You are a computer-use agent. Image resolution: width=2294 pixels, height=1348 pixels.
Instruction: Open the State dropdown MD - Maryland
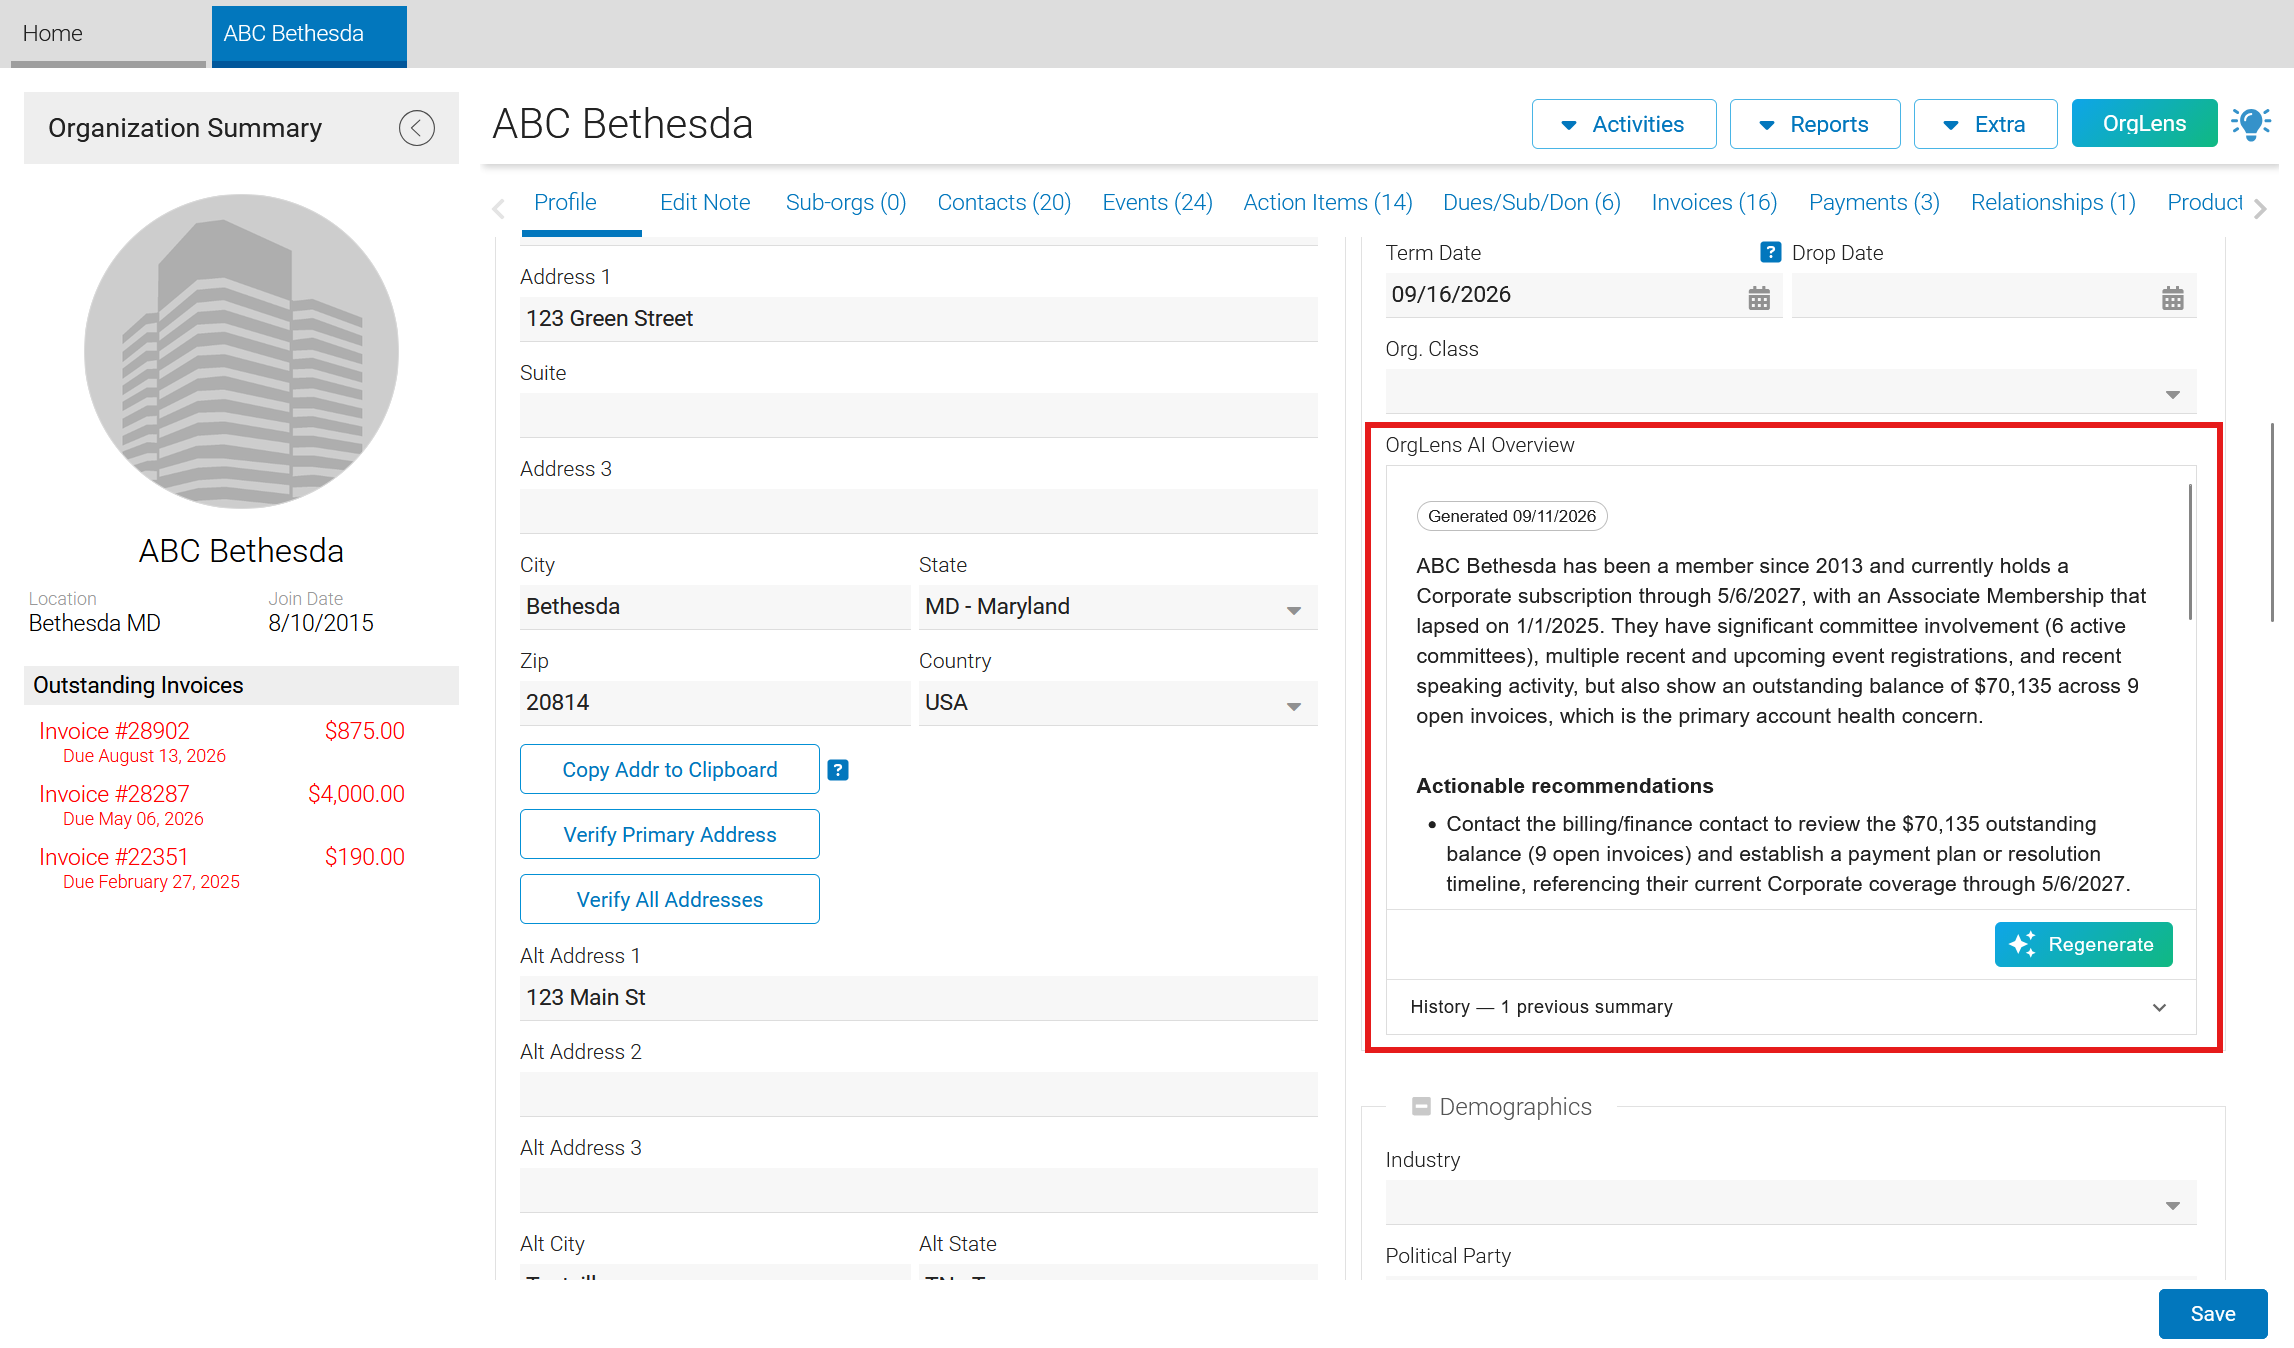(x=1118, y=607)
